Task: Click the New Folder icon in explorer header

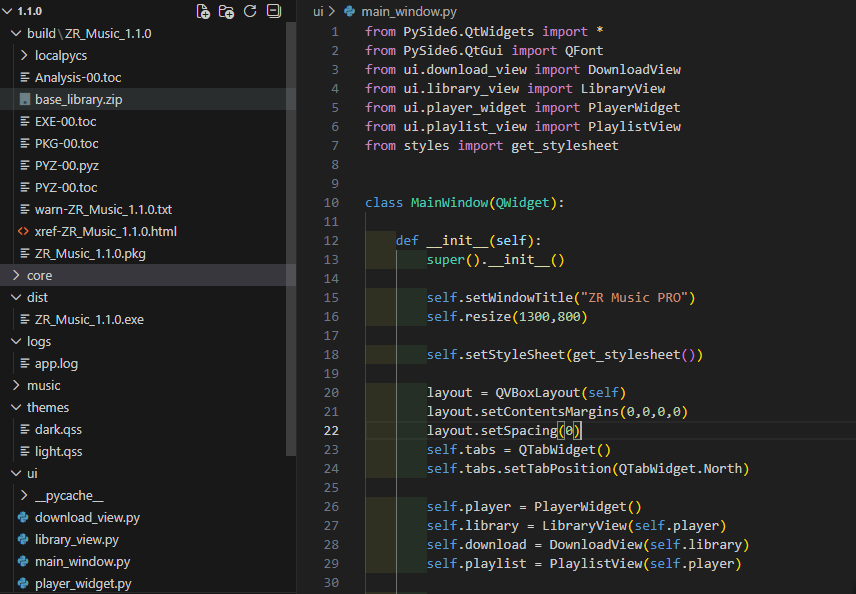Action: point(227,11)
